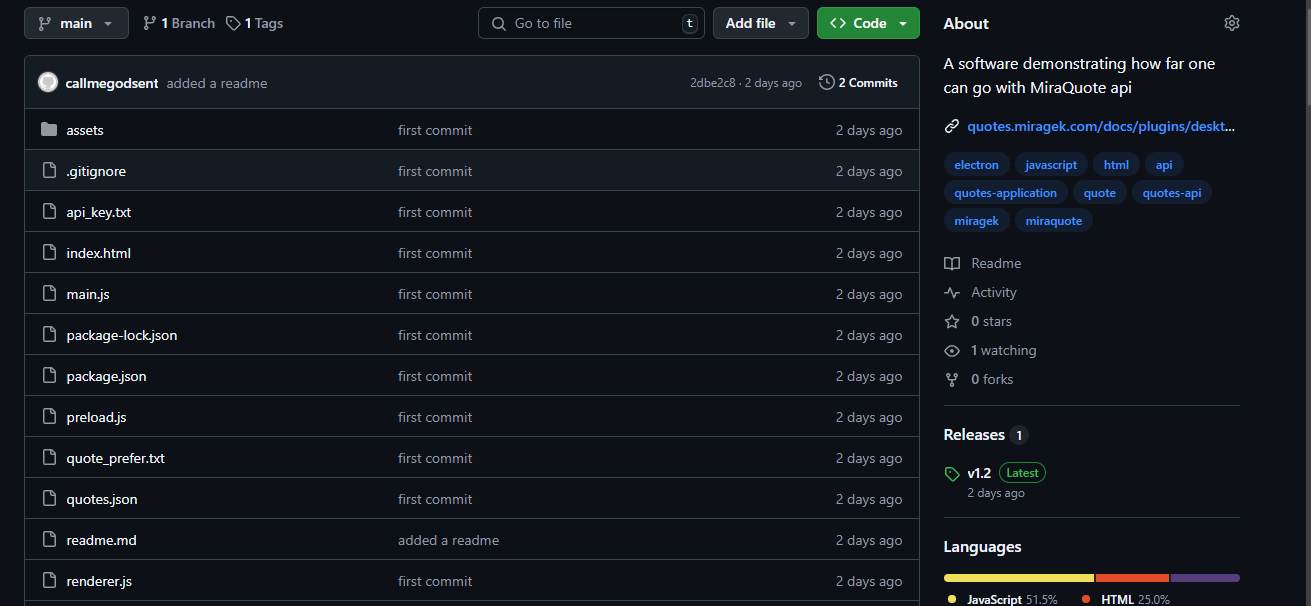Click the file icon beside .gitignore
Image resolution: width=1311 pixels, height=606 pixels.
tap(49, 171)
